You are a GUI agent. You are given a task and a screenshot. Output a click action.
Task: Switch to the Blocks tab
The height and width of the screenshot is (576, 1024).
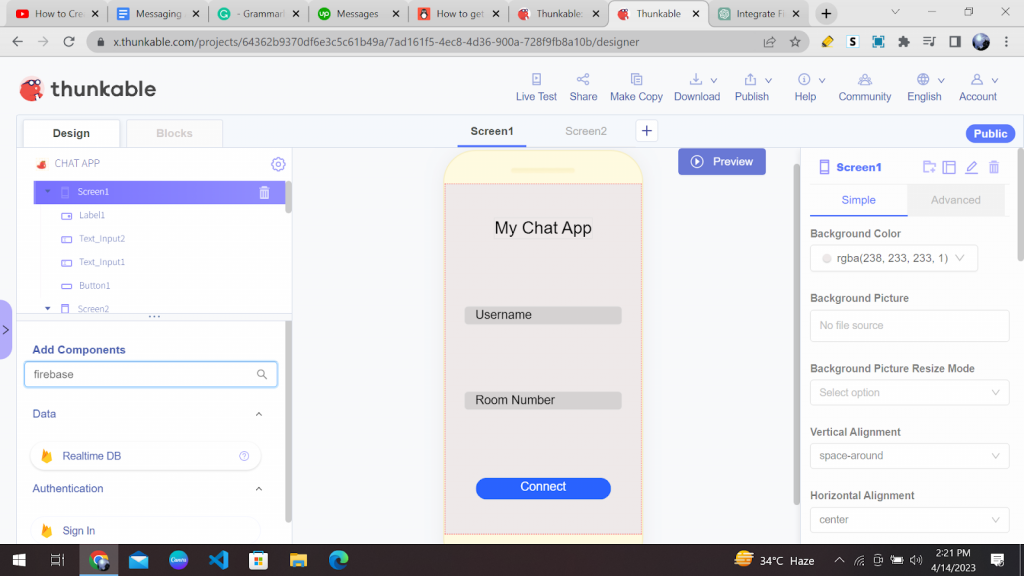click(173, 131)
